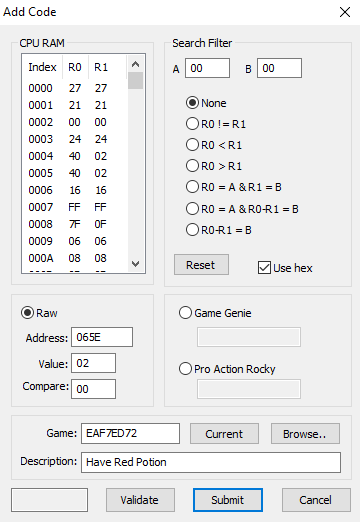Click the CPU RAM scroll up arrow
The image size is (360, 522).
pyautogui.click(x=135, y=64)
